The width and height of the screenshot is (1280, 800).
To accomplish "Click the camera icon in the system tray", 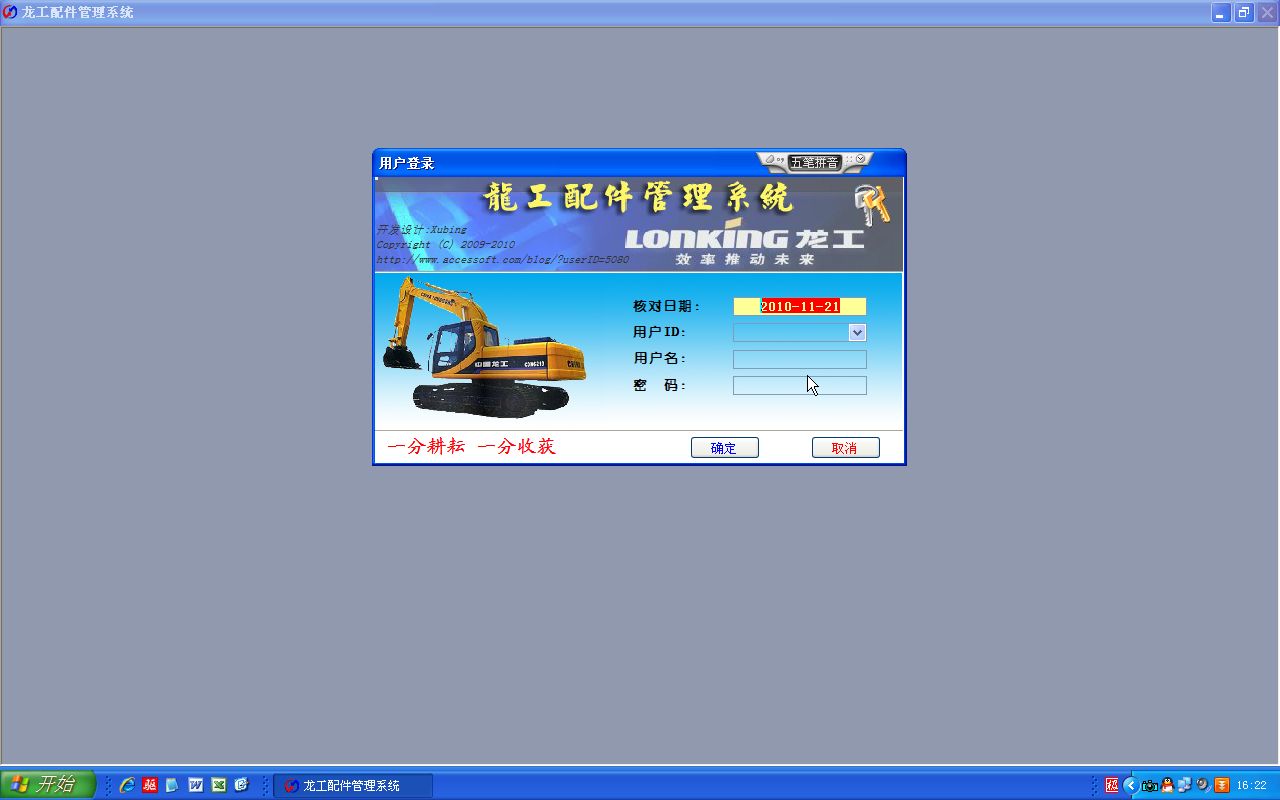I will point(1150,785).
